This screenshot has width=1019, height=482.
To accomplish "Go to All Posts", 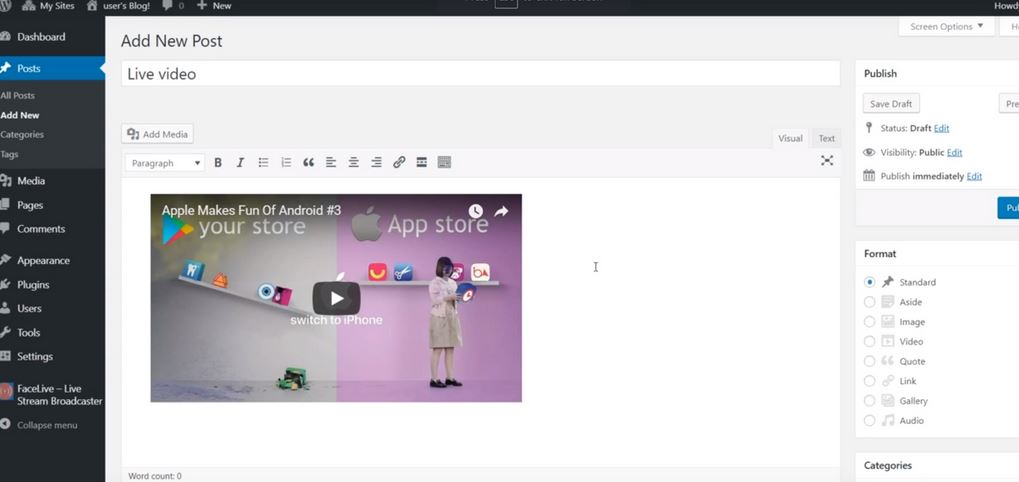I will click(18, 95).
